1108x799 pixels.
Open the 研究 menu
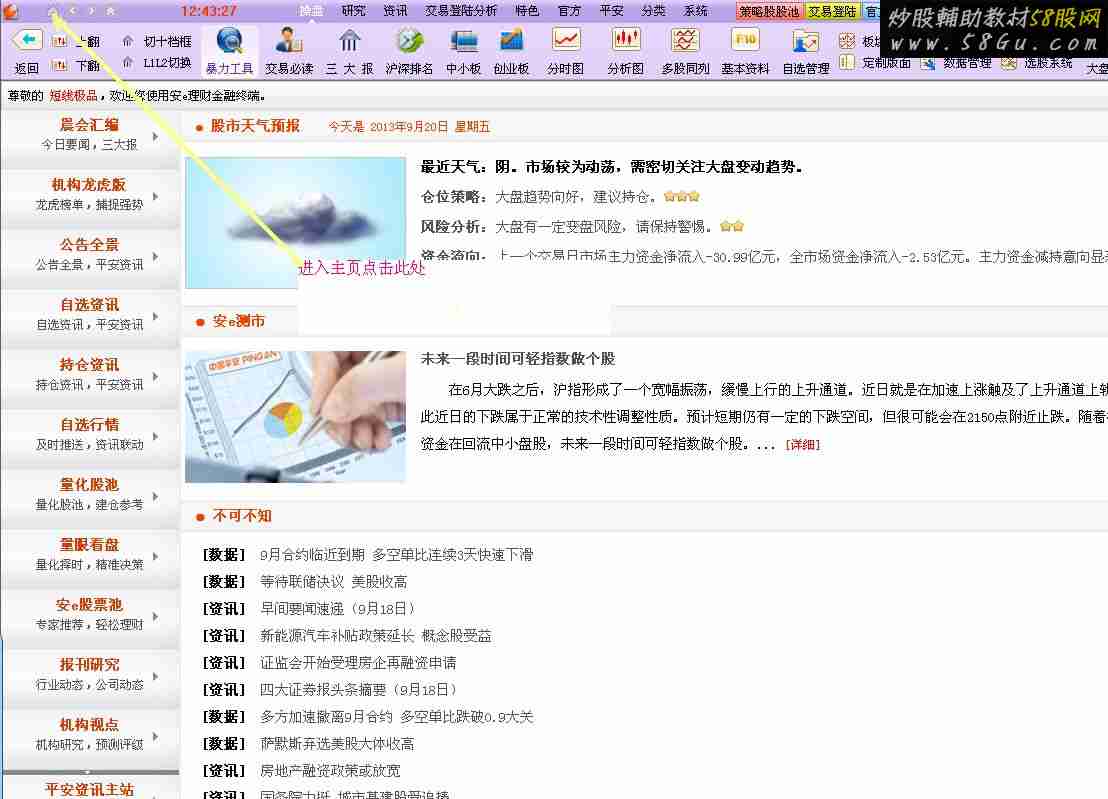click(353, 11)
